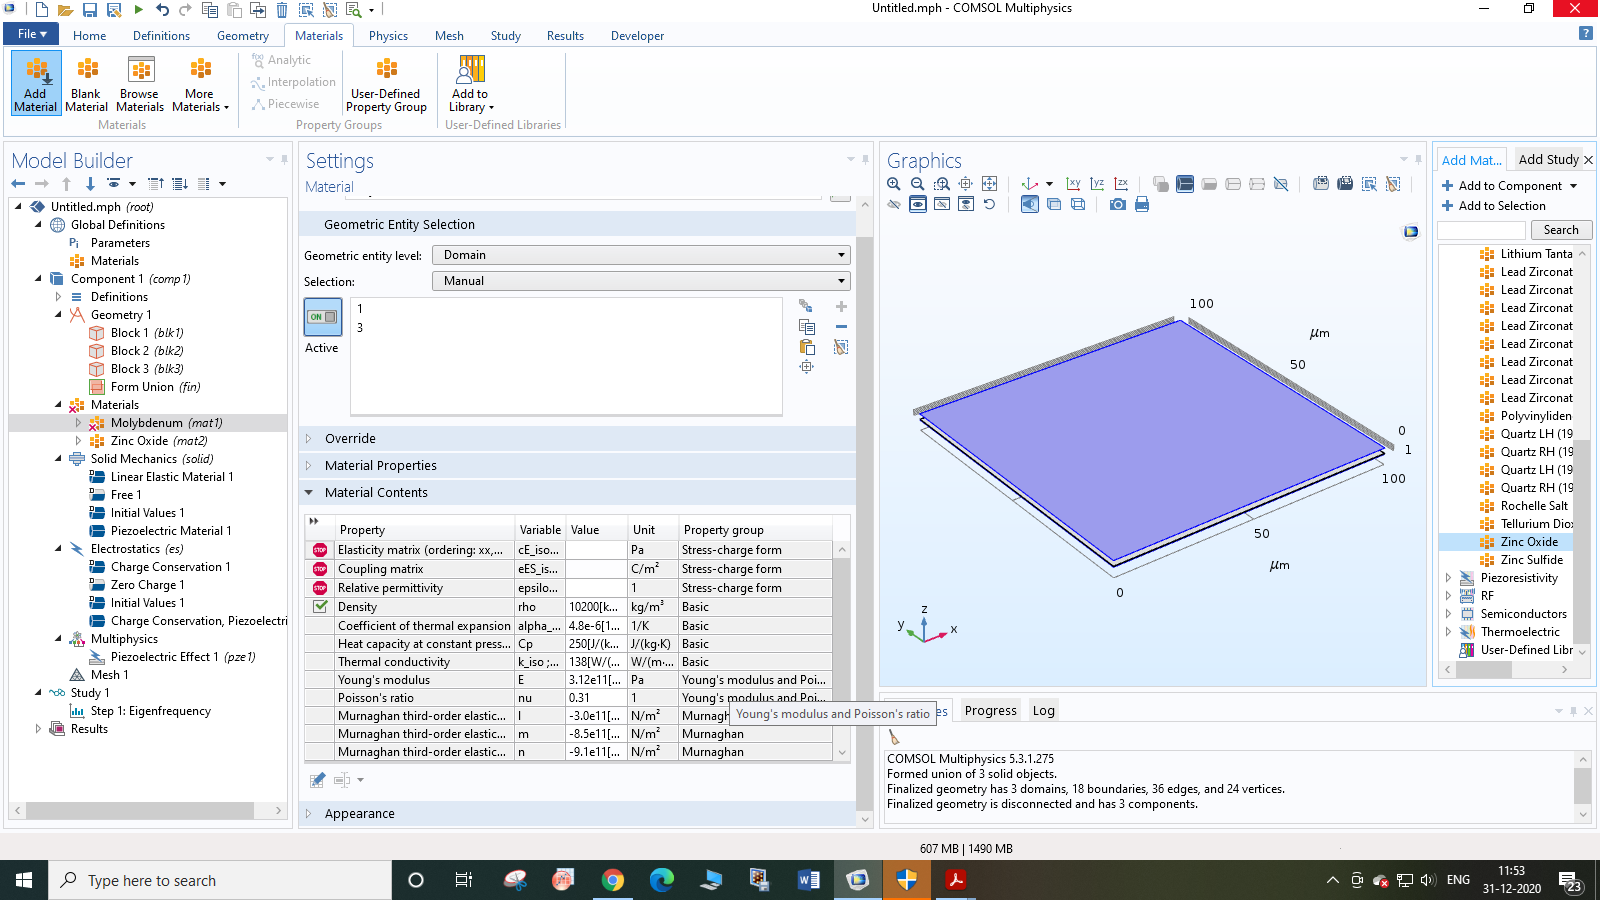The image size is (1600, 900).
Task: Click the Image Snapshot camera icon
Action: point(1117,204)
